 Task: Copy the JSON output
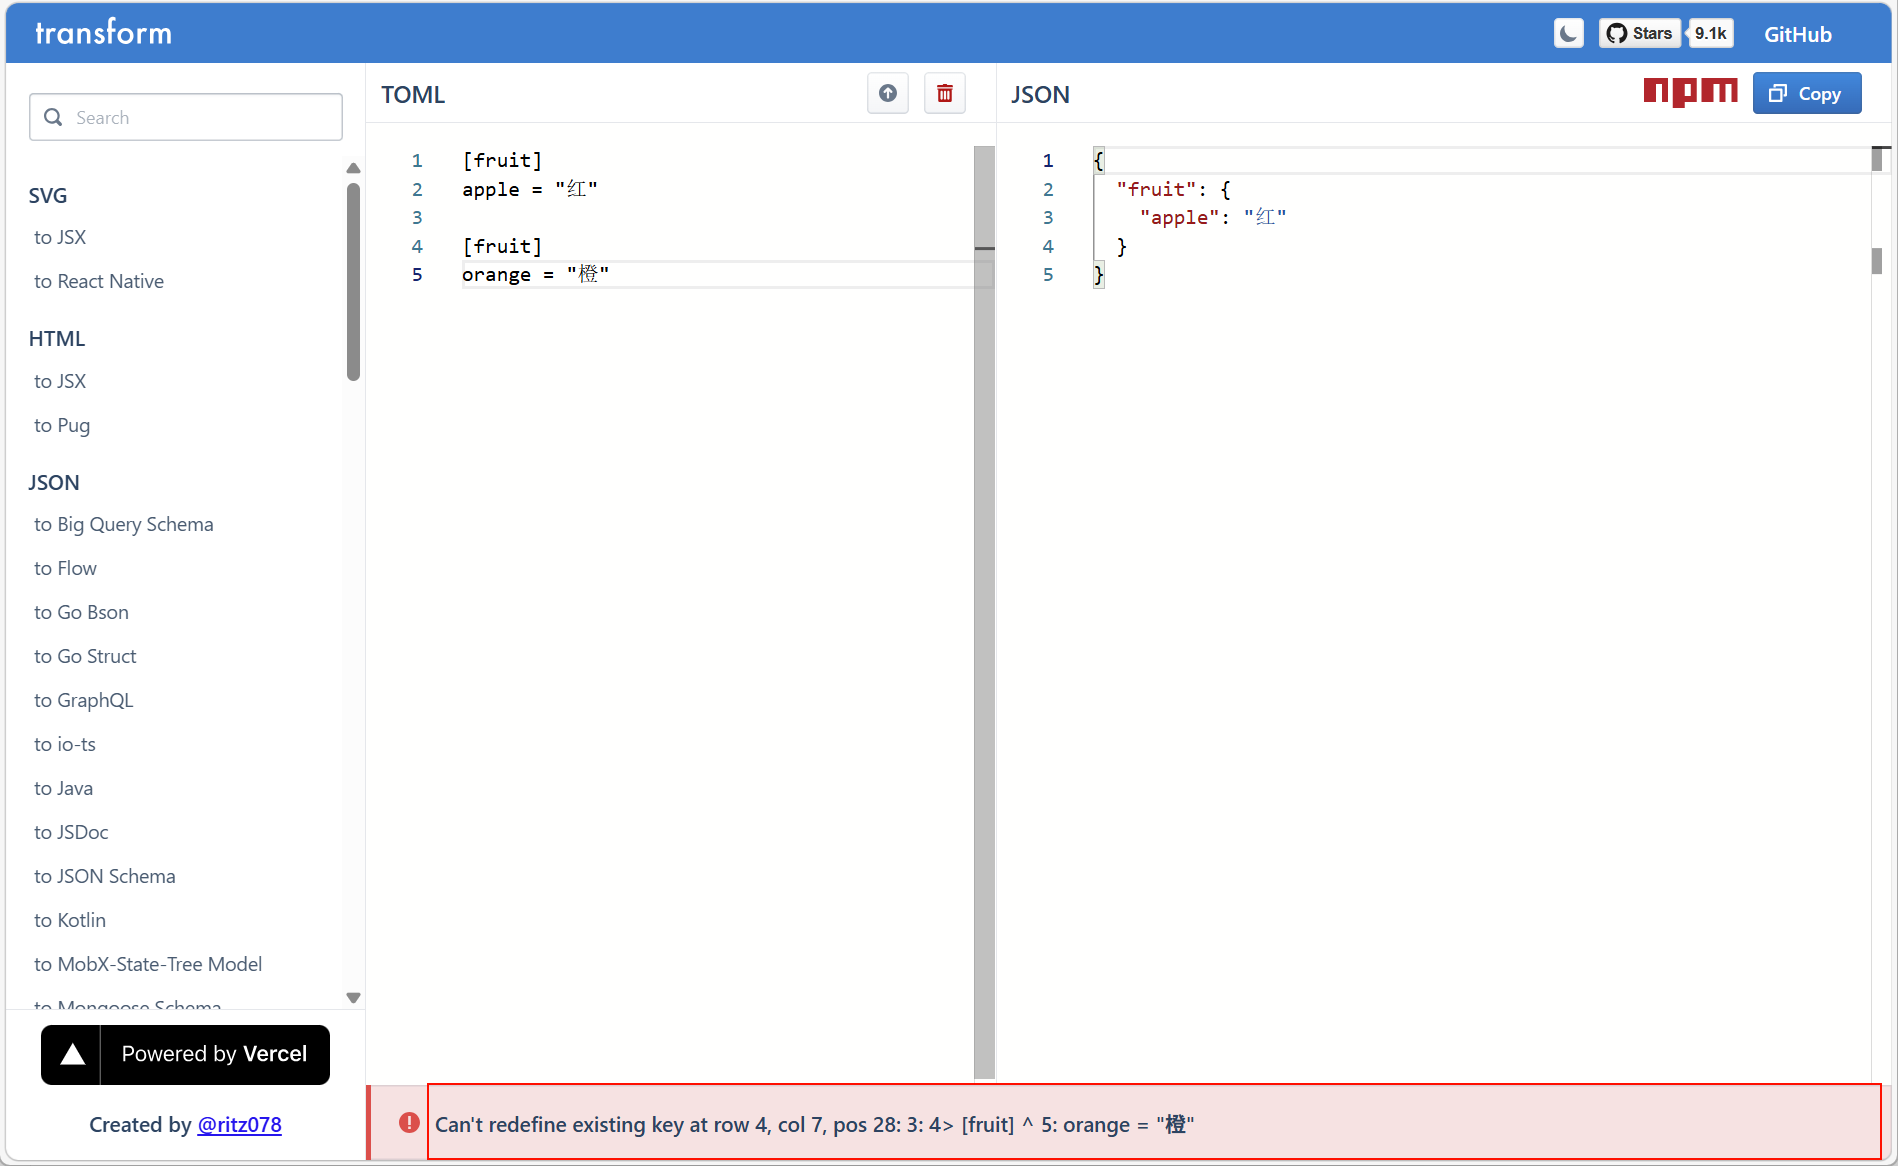click(x=1806, y=94)
